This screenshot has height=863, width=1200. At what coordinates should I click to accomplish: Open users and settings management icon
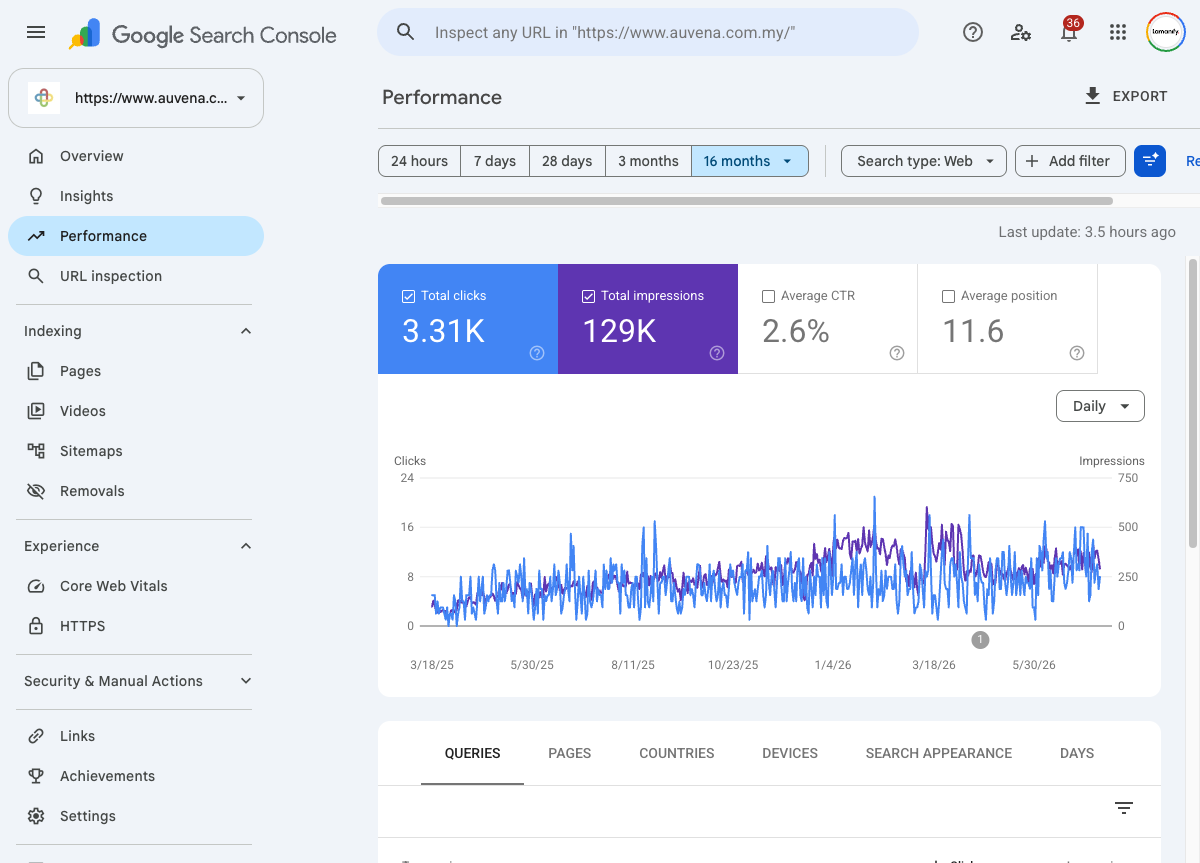point(1021,32)
